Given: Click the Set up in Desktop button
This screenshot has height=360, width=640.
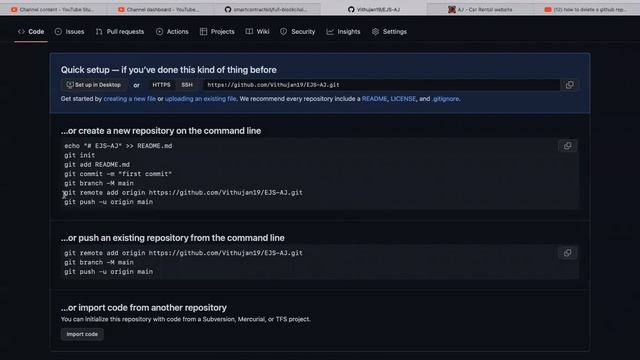Looking at the screenshot, I should [94, 85].
